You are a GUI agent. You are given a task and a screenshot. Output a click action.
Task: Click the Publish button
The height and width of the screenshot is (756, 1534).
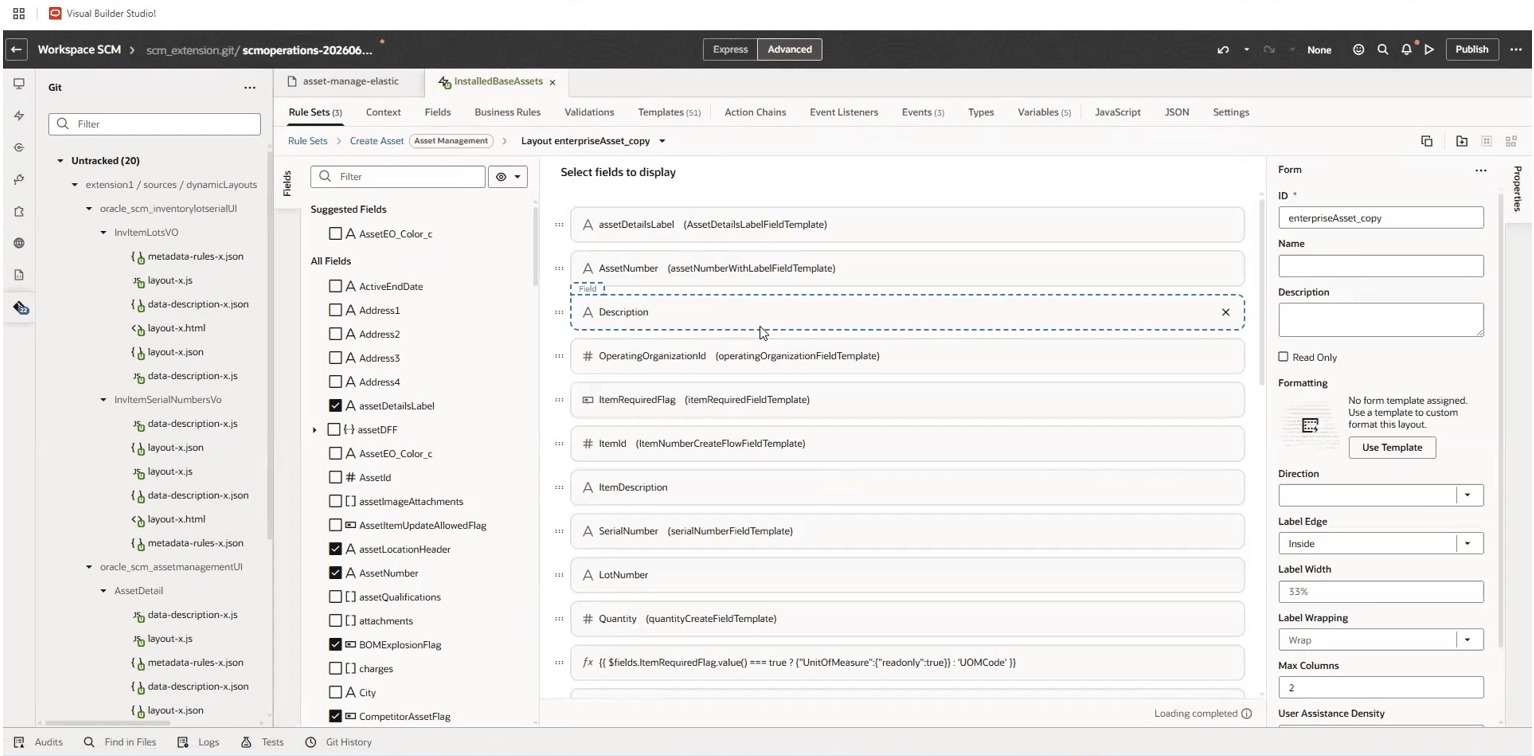pos(1472,50)
